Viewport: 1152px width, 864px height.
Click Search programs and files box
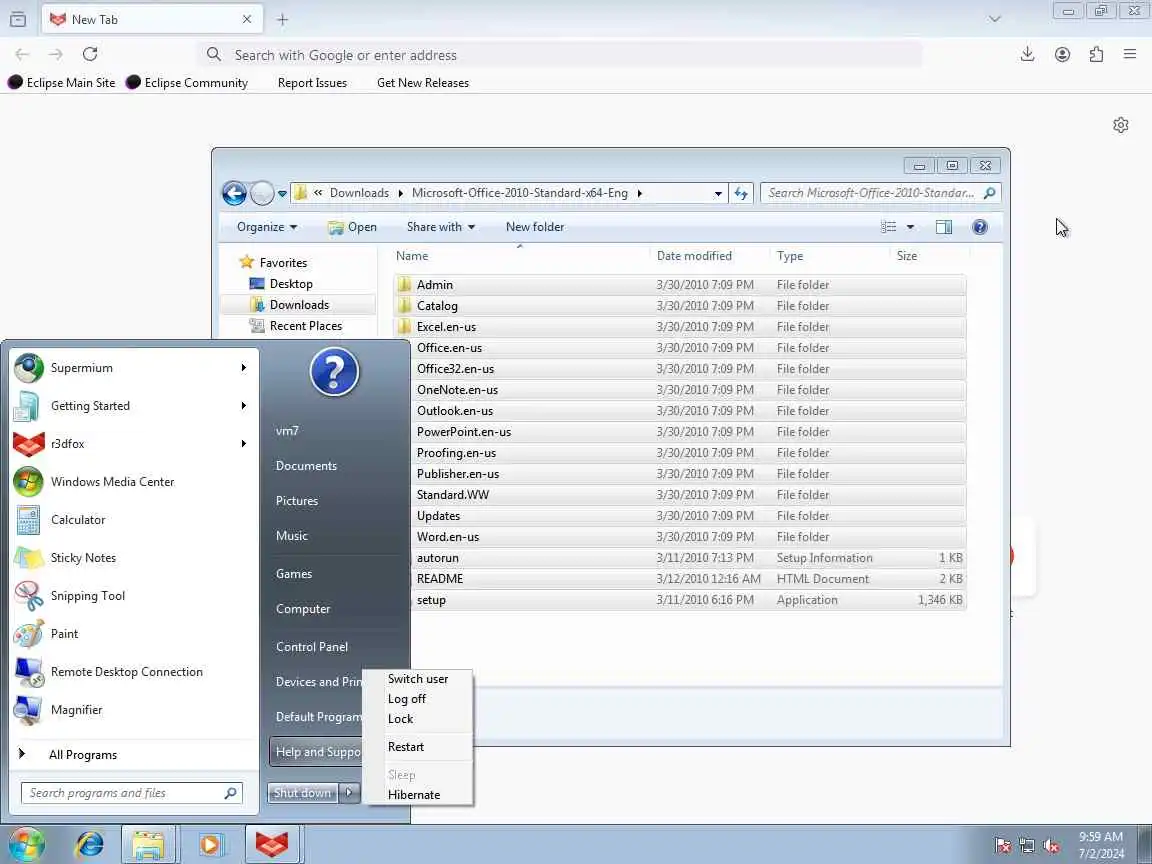point(132,793)
